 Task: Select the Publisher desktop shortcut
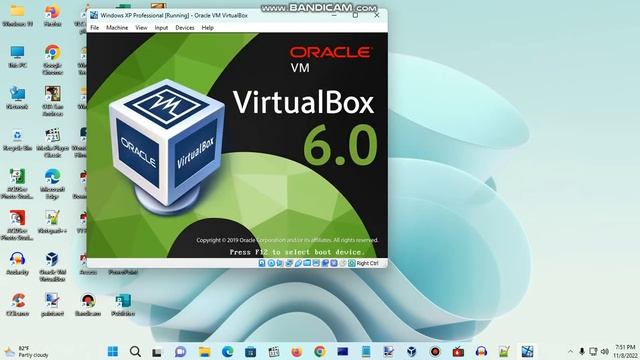(123, 305)
